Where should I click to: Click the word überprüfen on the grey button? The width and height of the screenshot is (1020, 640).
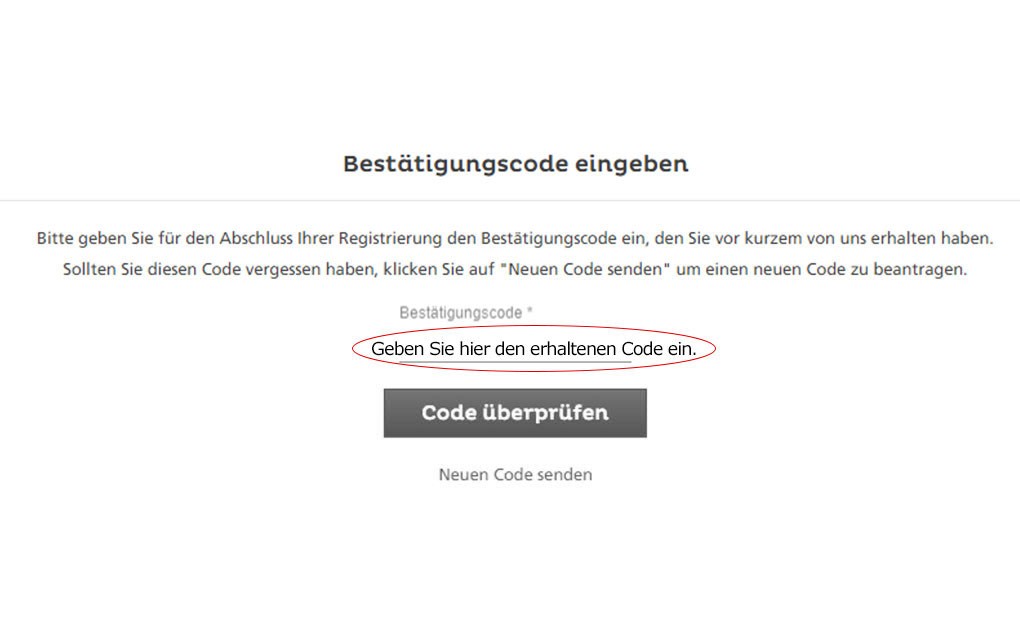point(545,413)
